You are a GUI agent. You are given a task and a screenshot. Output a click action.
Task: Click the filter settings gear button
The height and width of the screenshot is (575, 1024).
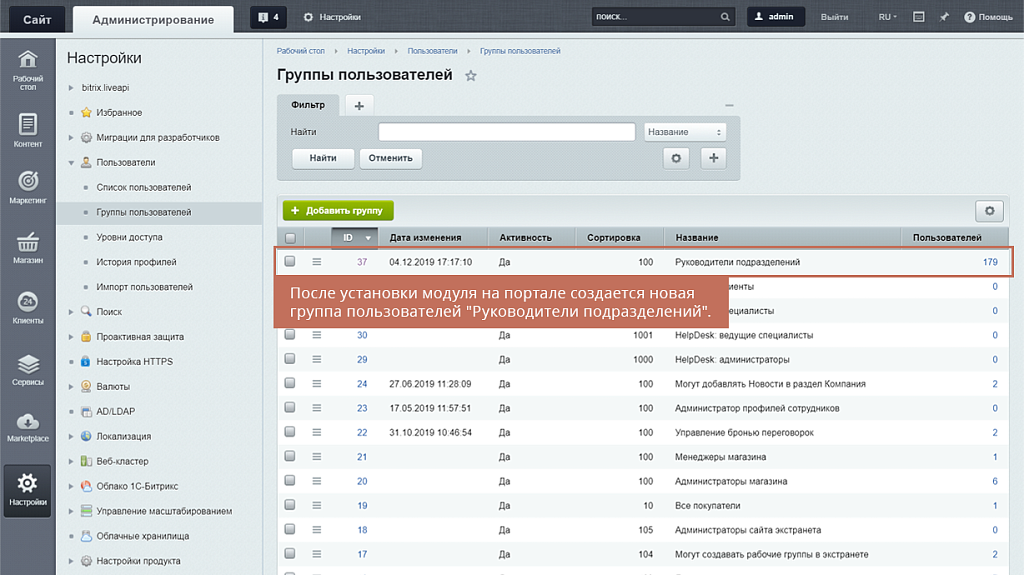(x=677, y=158)
